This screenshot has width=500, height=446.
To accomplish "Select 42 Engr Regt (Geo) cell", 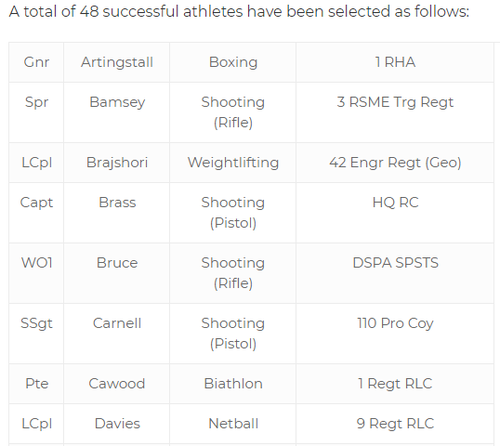I will point(395,163).
